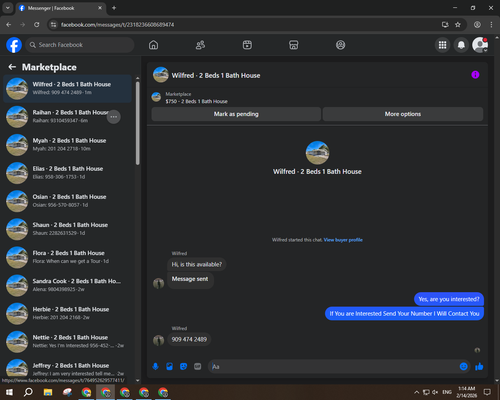Open the Myah conversation
The width and height of the screenshot is (500, 400).
(x=67, y=145)
